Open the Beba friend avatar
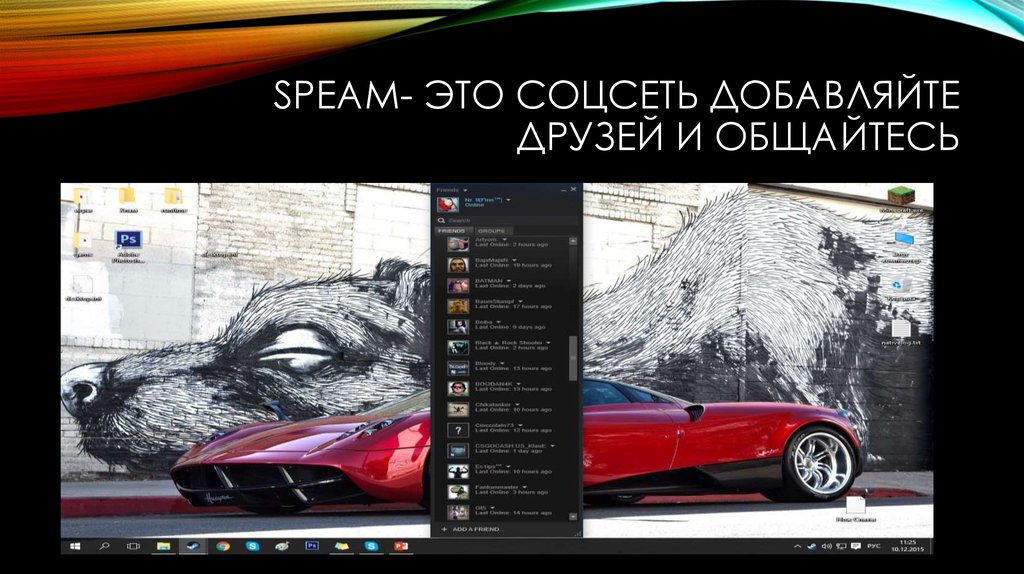1024x574 pixels. tap(458, 327)
